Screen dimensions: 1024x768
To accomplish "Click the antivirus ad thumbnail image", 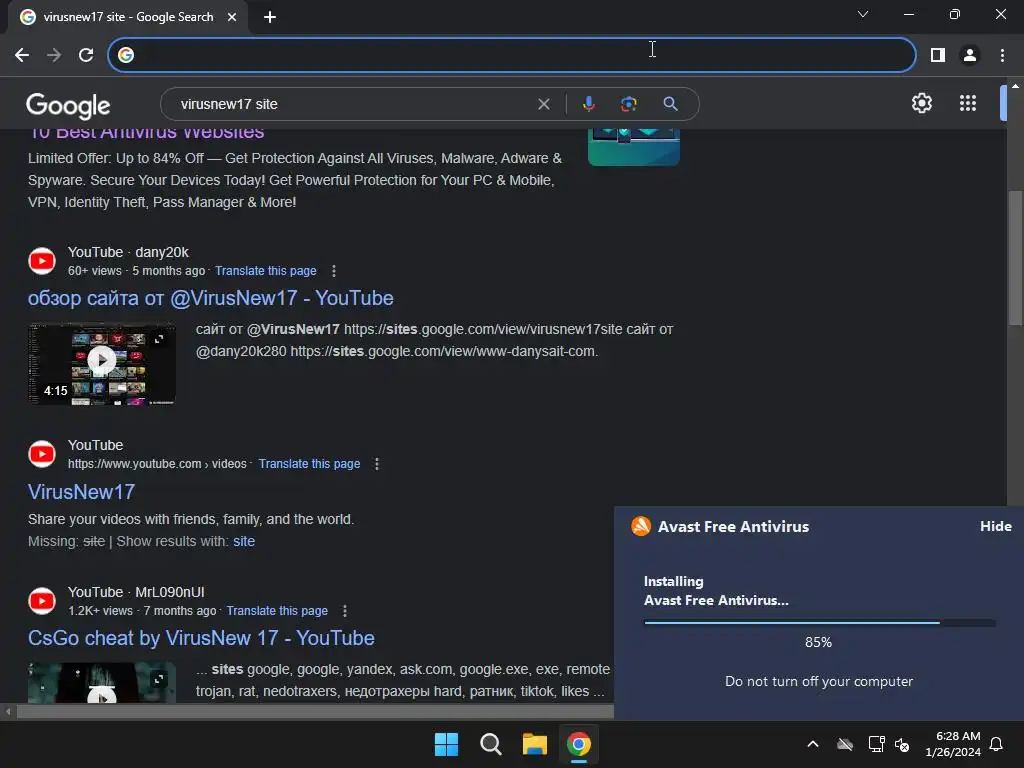I will [x=633, y=146].
